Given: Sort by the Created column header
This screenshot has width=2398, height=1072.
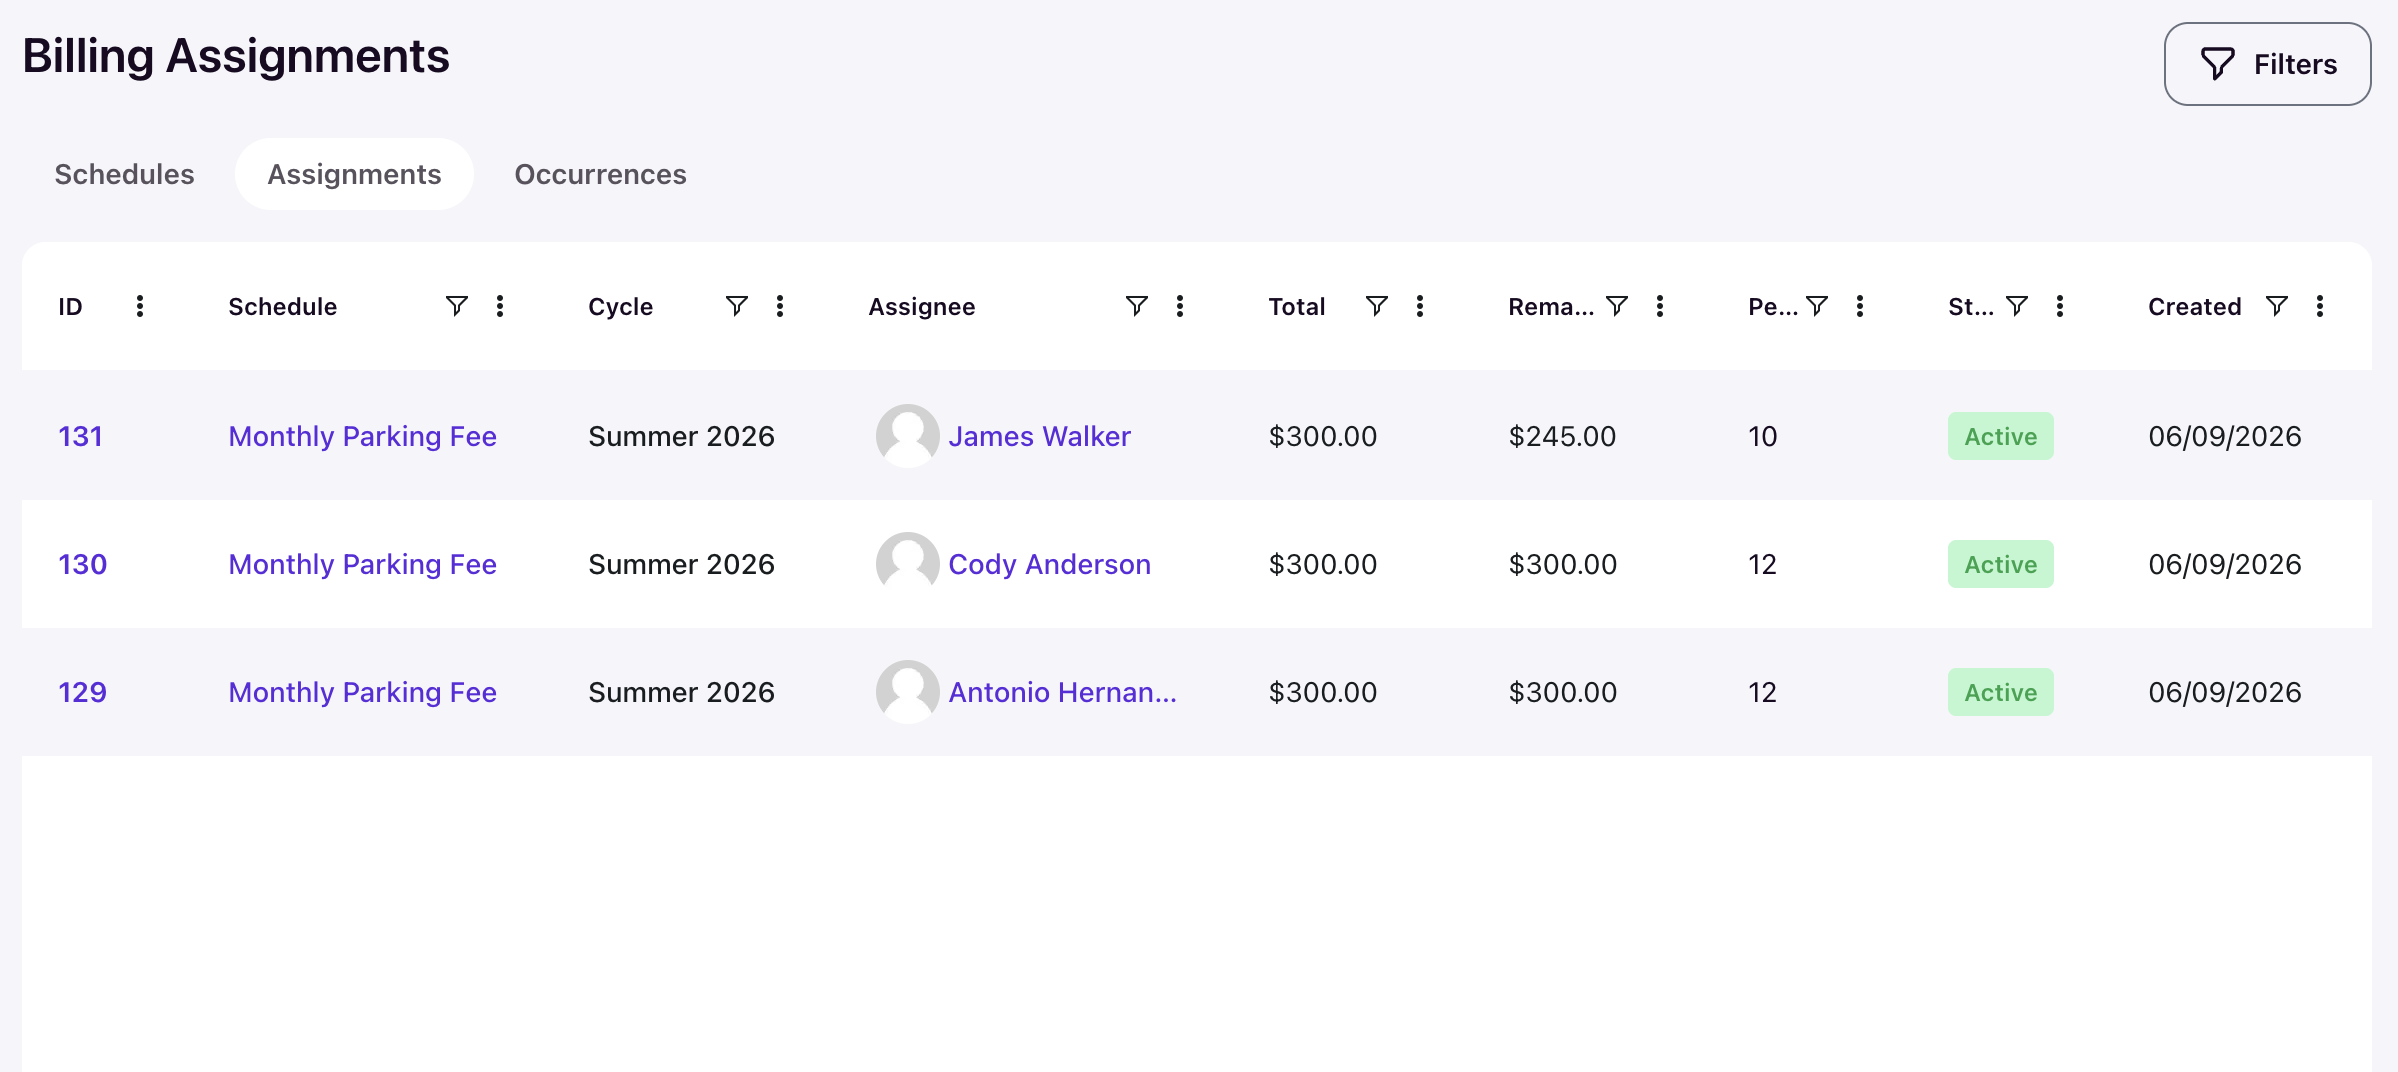Looking at the screenshot, I should click(x=2194, y=306).
